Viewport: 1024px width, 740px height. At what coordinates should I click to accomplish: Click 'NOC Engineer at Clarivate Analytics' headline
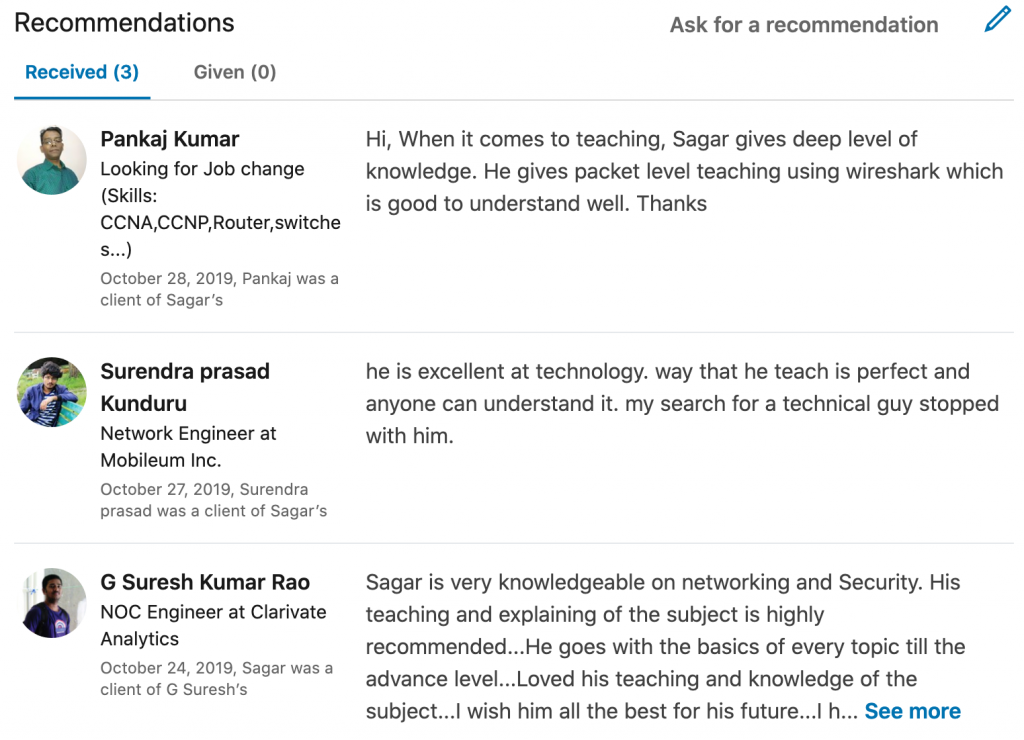(213, 625)
